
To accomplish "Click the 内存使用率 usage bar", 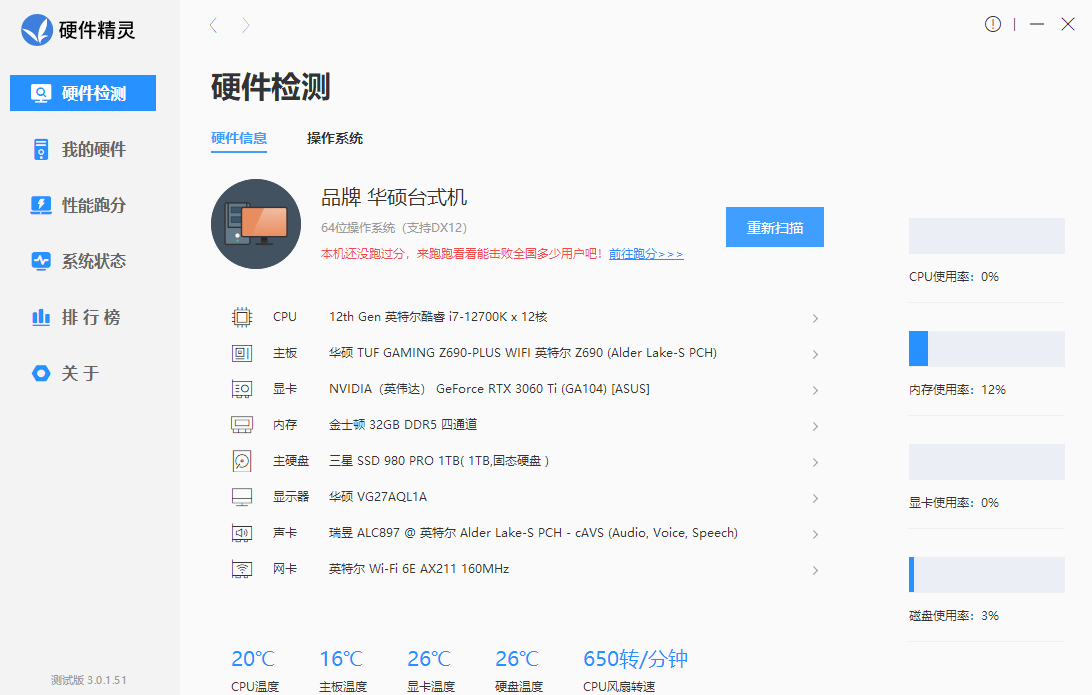I will click(x=987, y=348).
